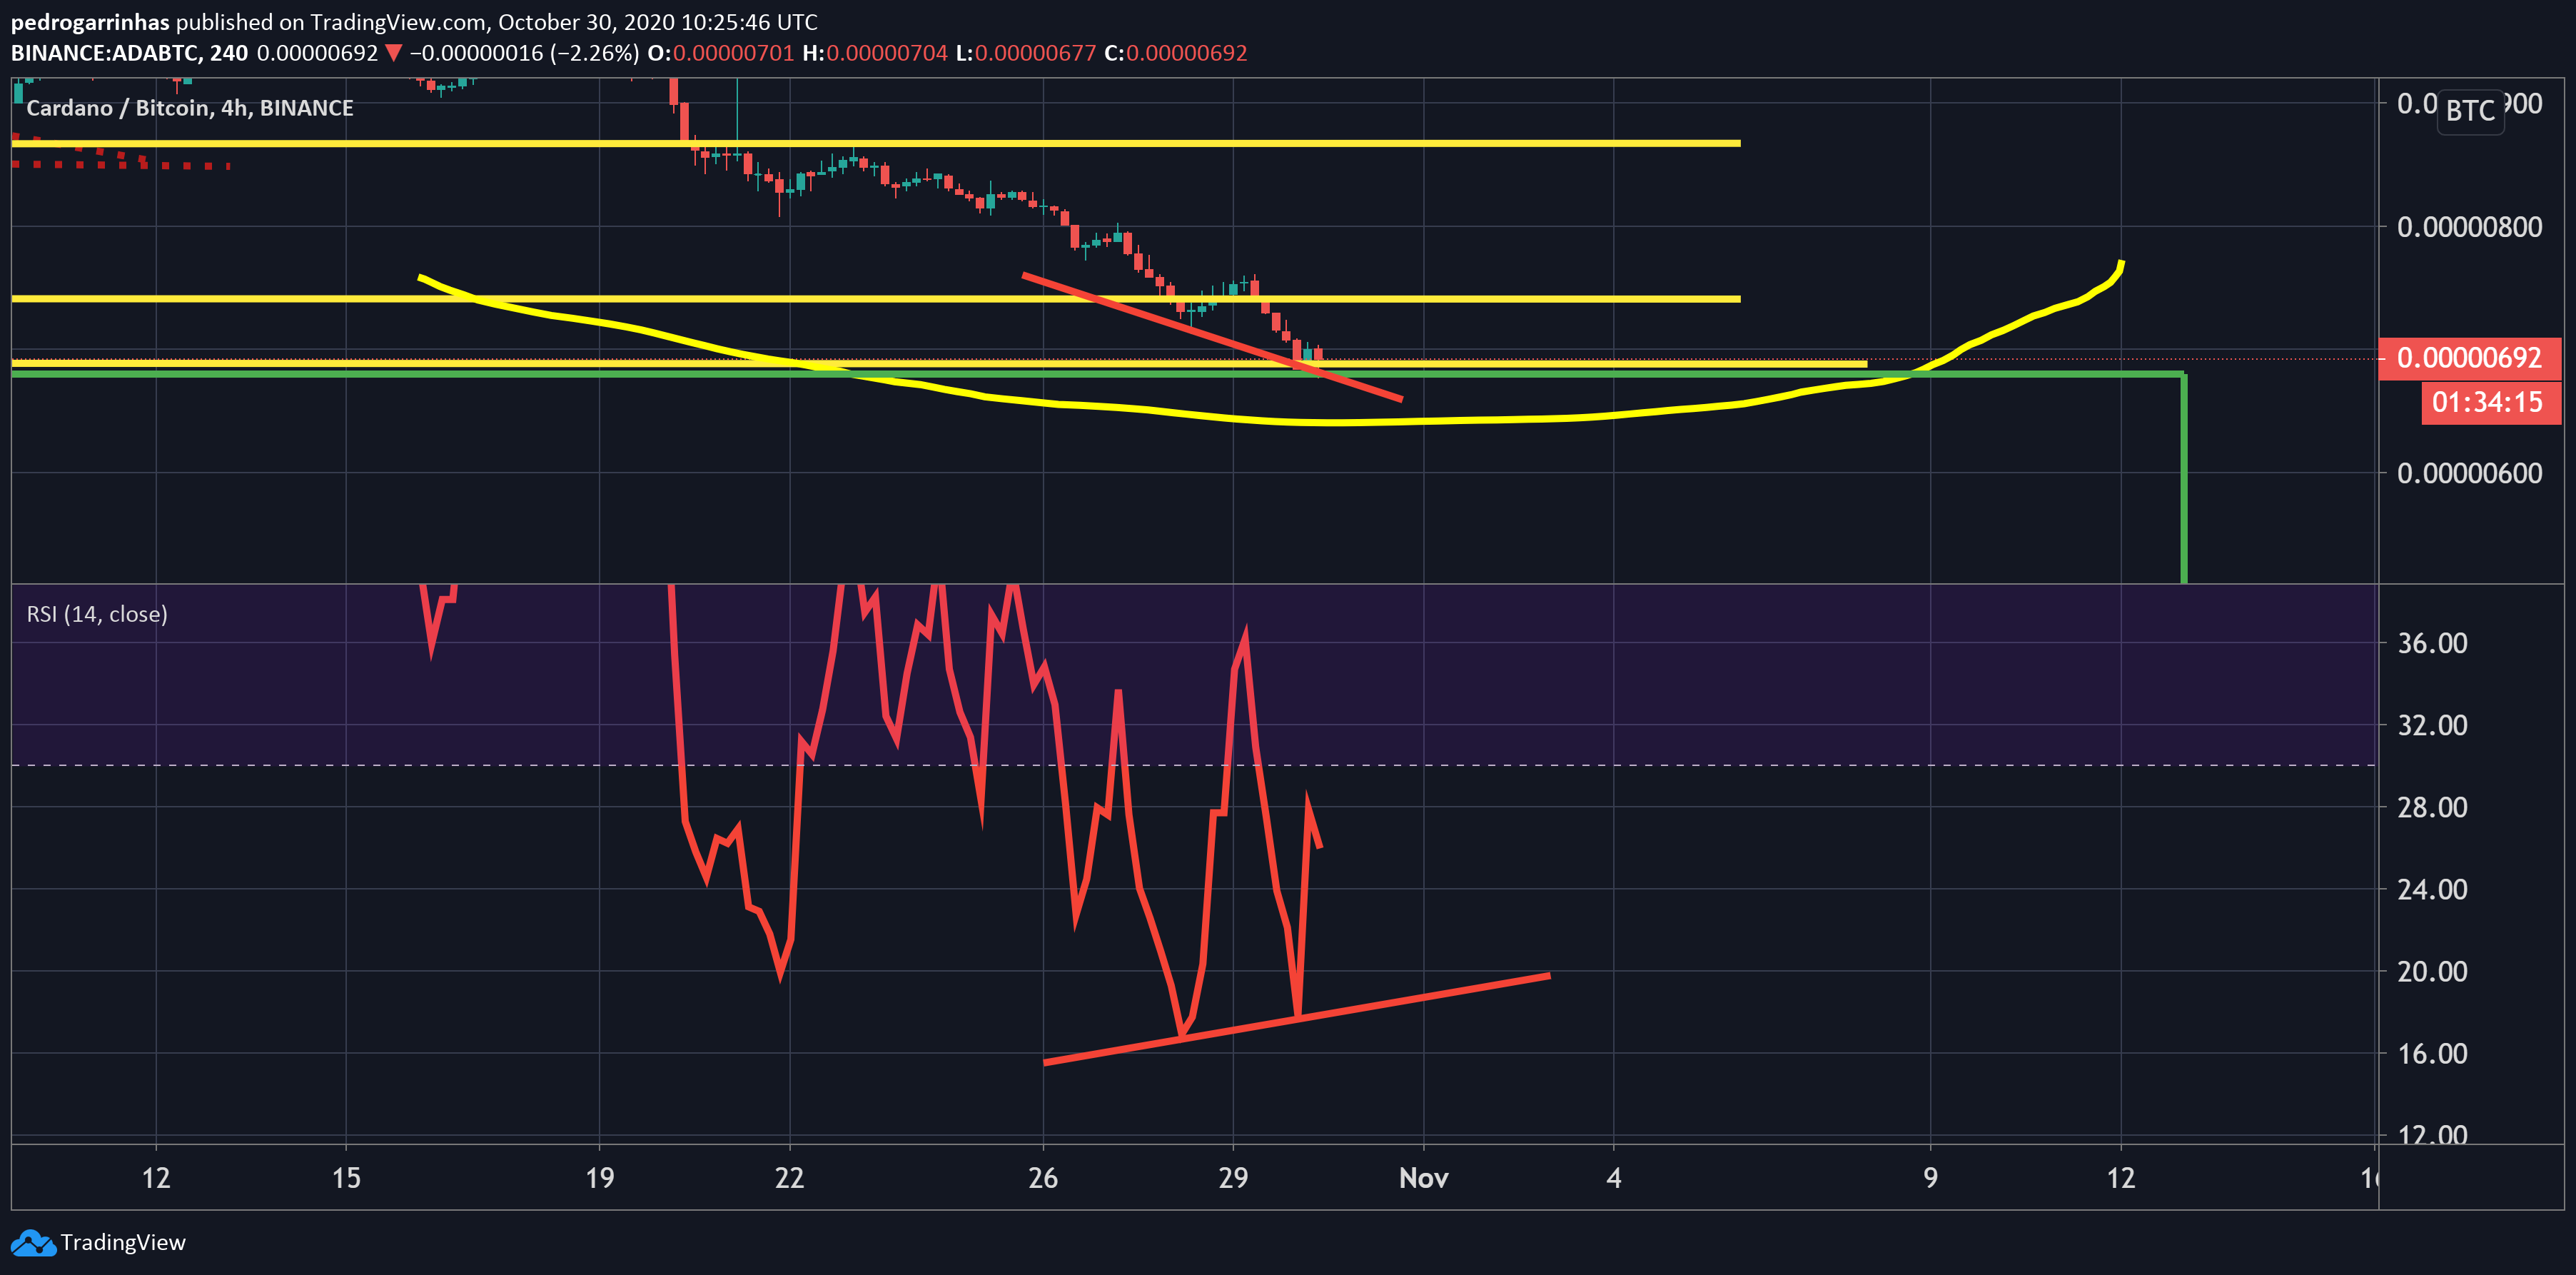Viewport: 2576px width, 1275px height.
Task: Click the 4 date label on time axis
Action: pyautogui.click(x=1613, y=1178)
